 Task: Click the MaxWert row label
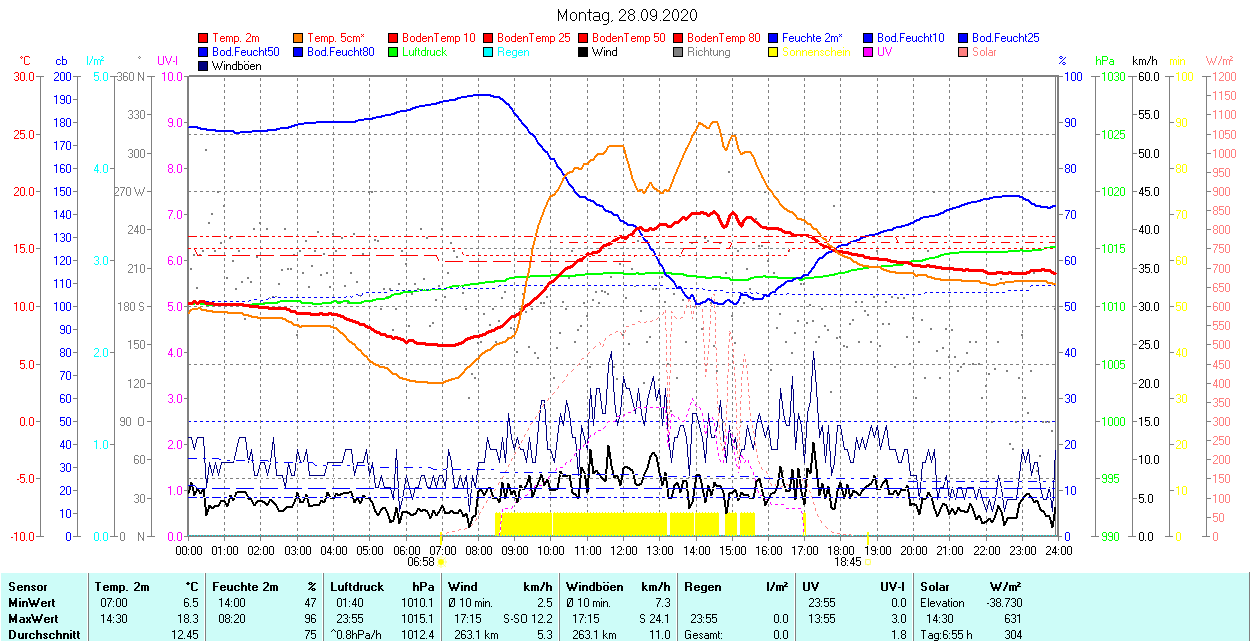pyautogui.click(x=33, y=618)
